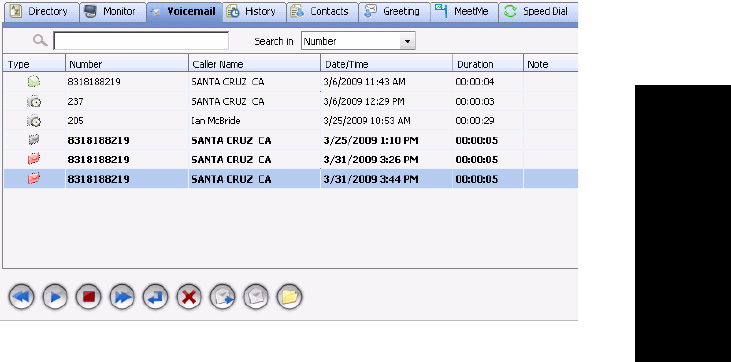Screen dimensions: 731x362
Task: Click duration 00:00:29
Action: coord(475,121)
